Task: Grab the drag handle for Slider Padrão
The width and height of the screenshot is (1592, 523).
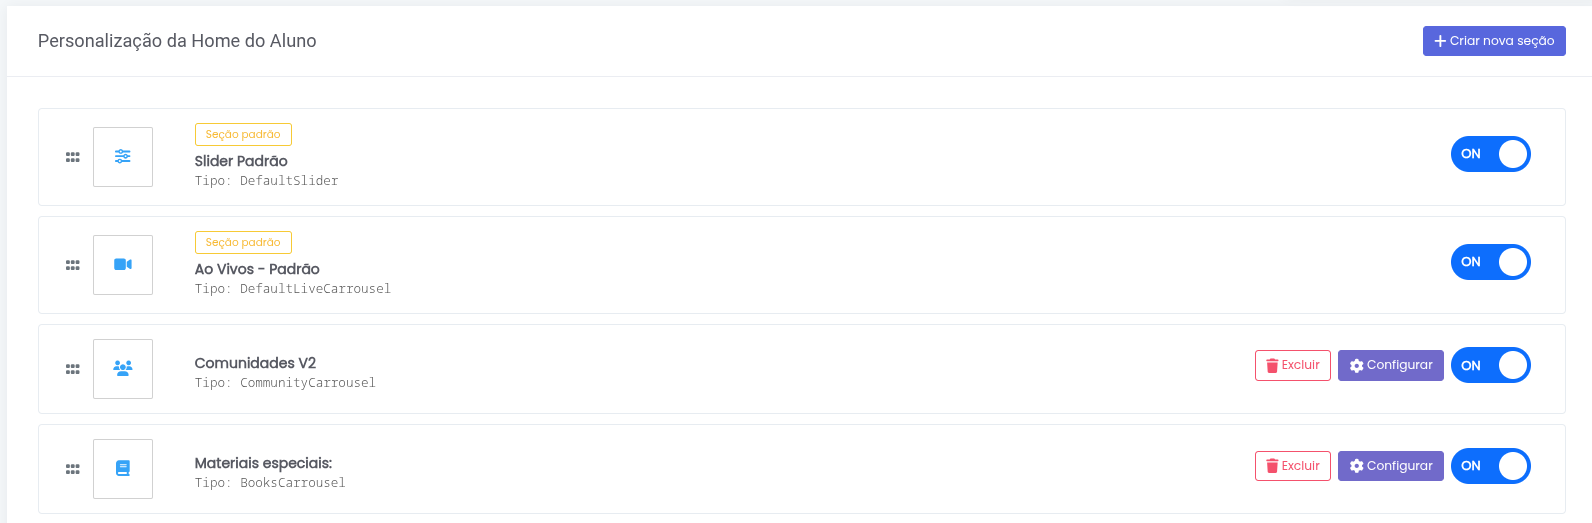Action: (73, 157)
